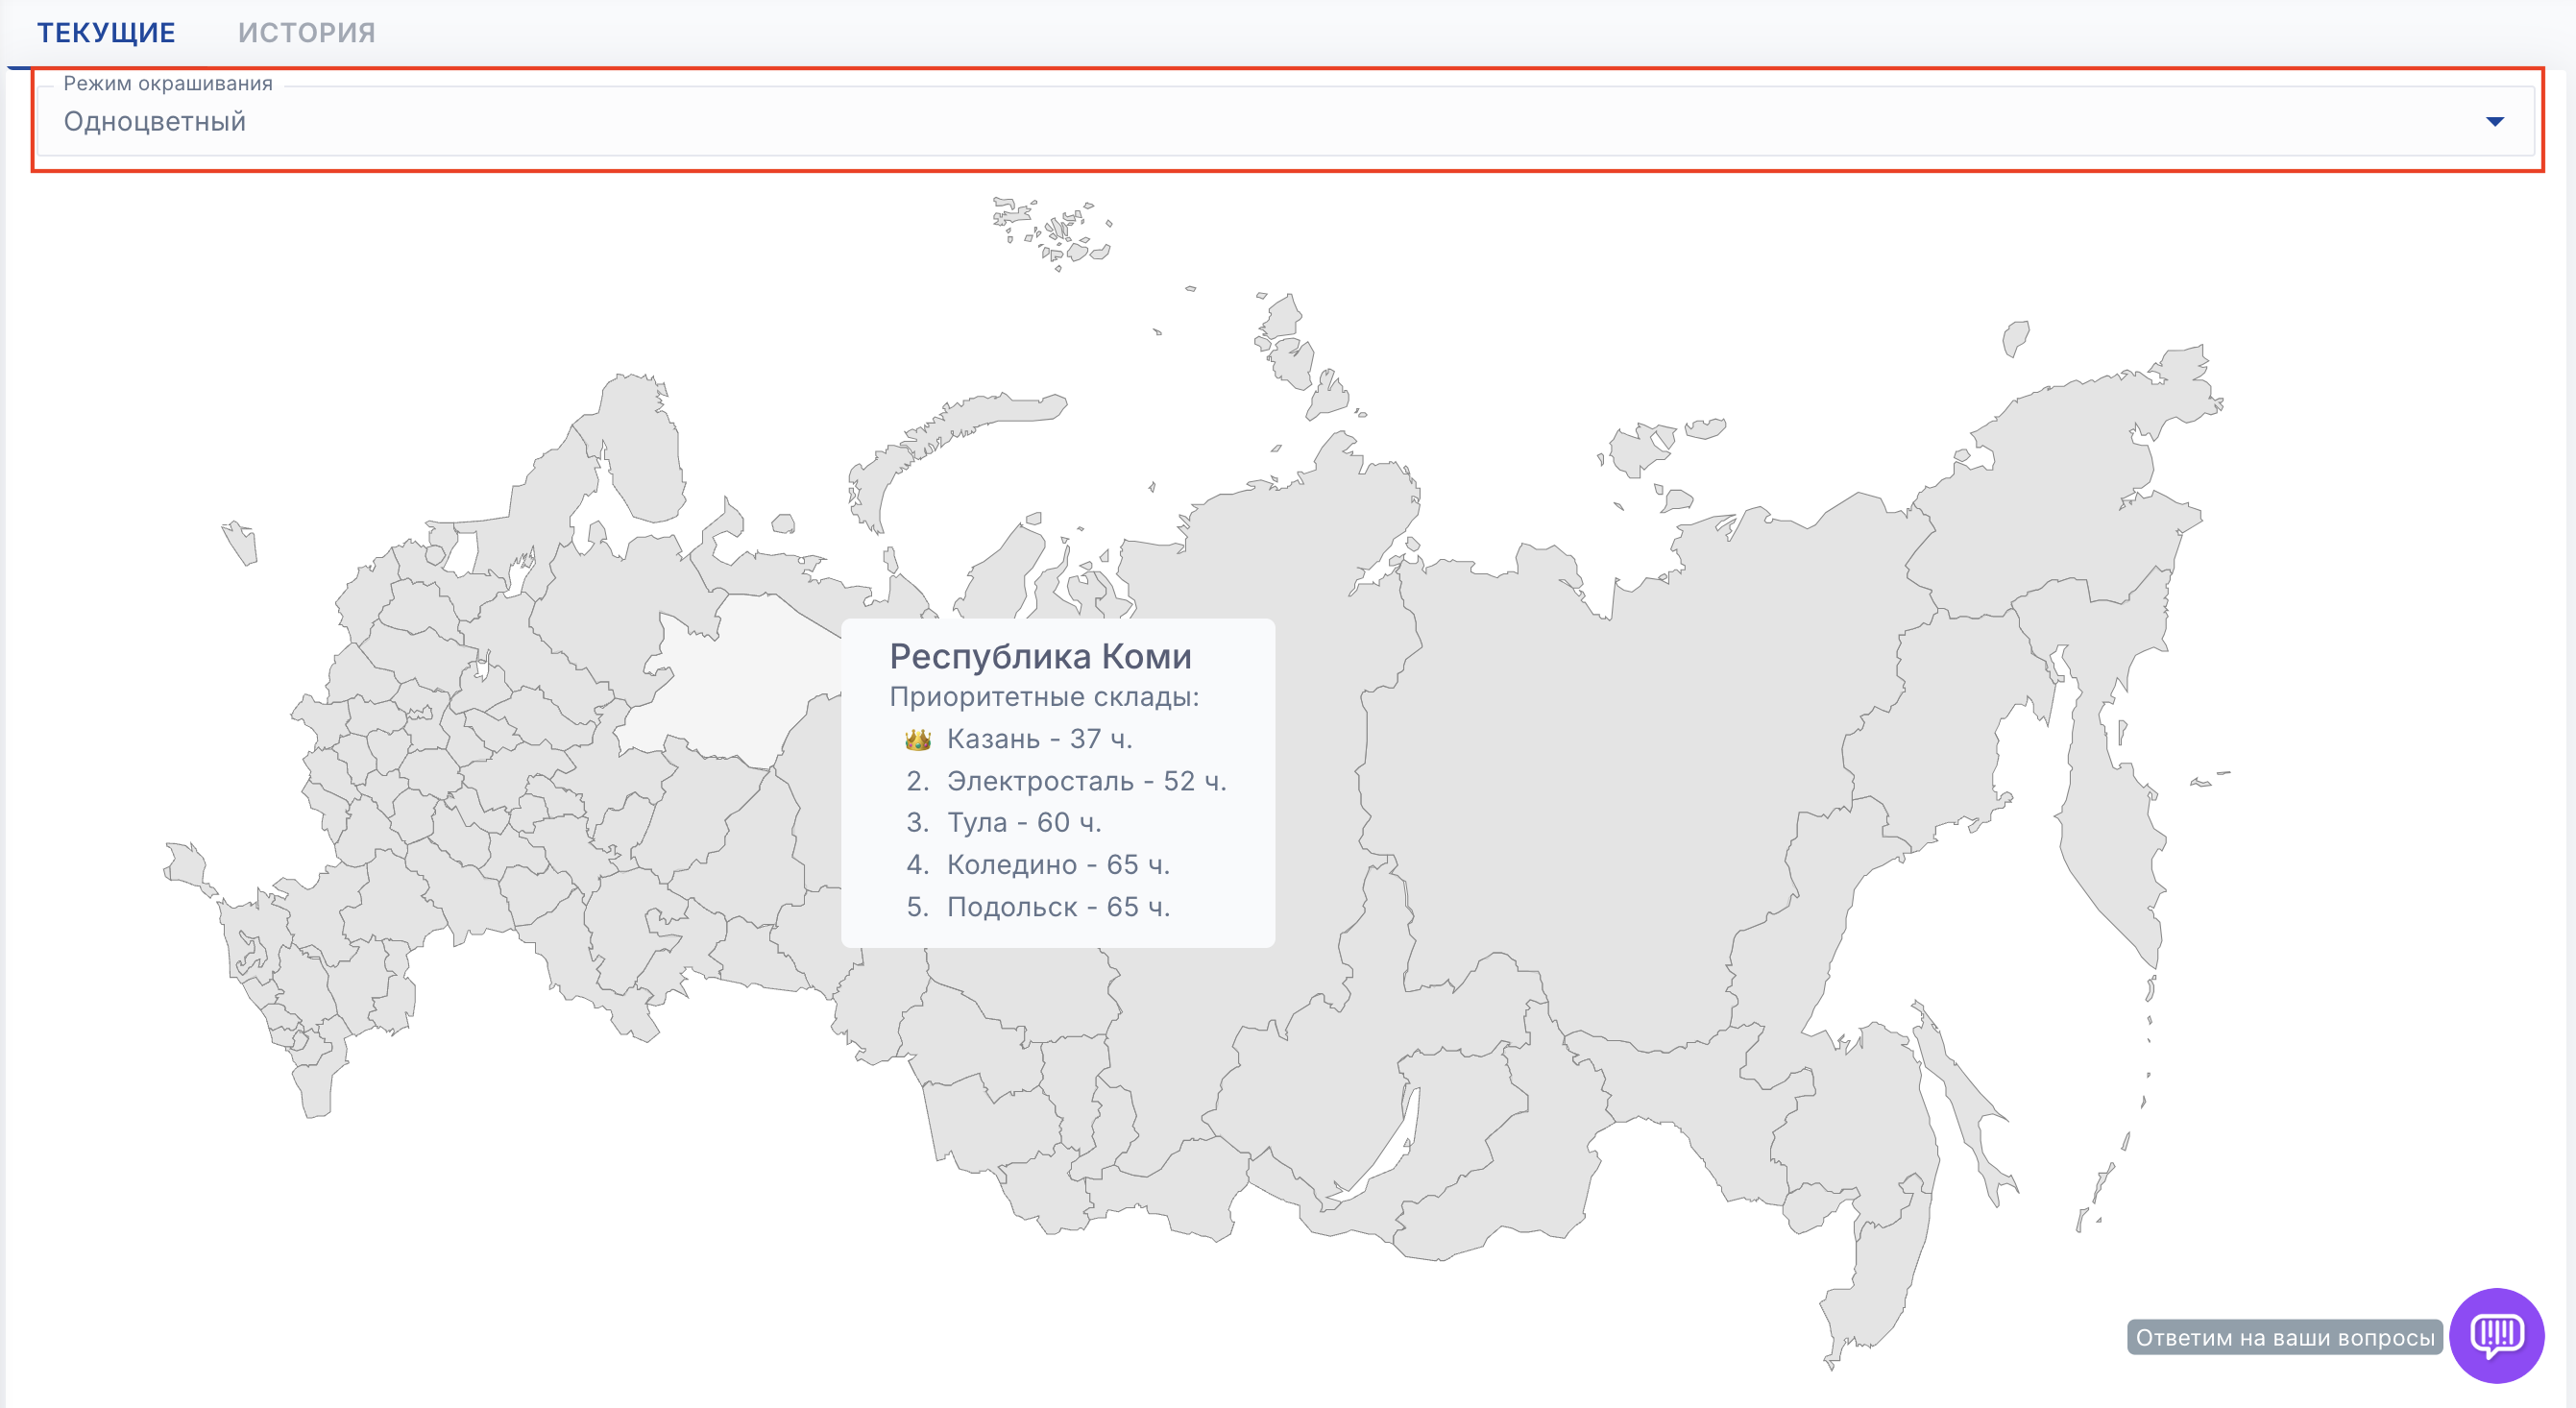Viewport: 2576px width, 1408px height.
Task: Click Электросталь - 52 ч. list entry
Action: [x=1085, y=781]
